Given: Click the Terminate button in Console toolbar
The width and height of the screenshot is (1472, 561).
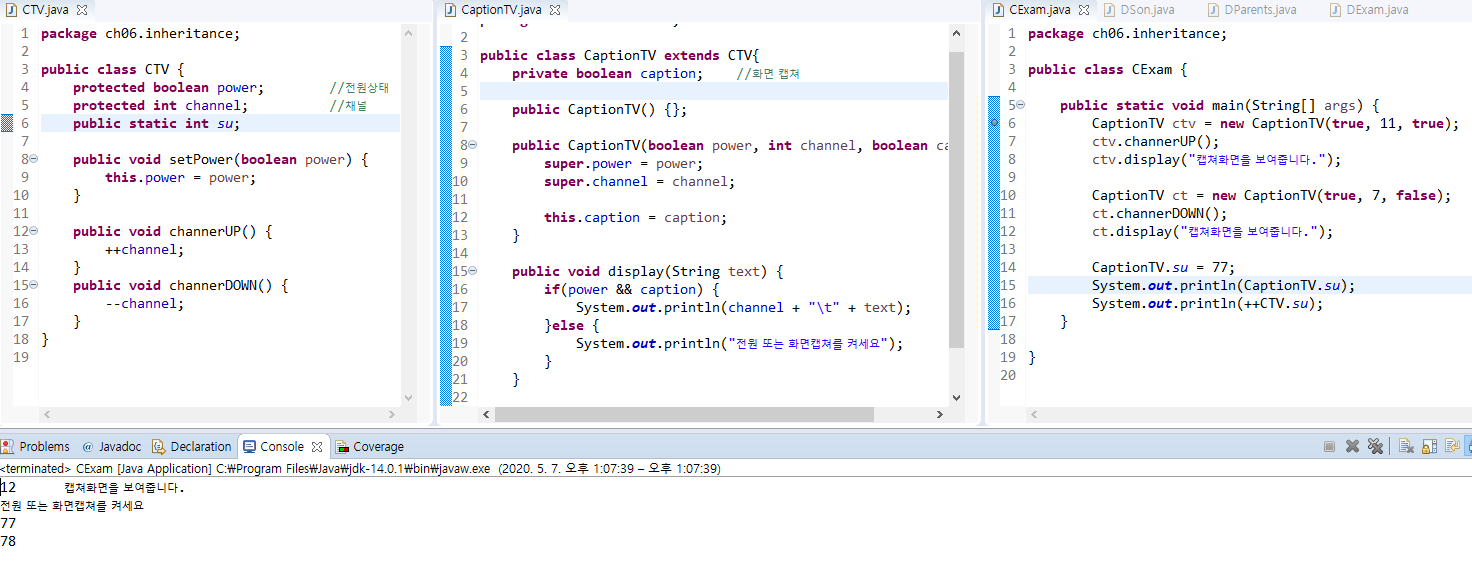Looking at the screenshot, I should click(x=1329, y=446).
